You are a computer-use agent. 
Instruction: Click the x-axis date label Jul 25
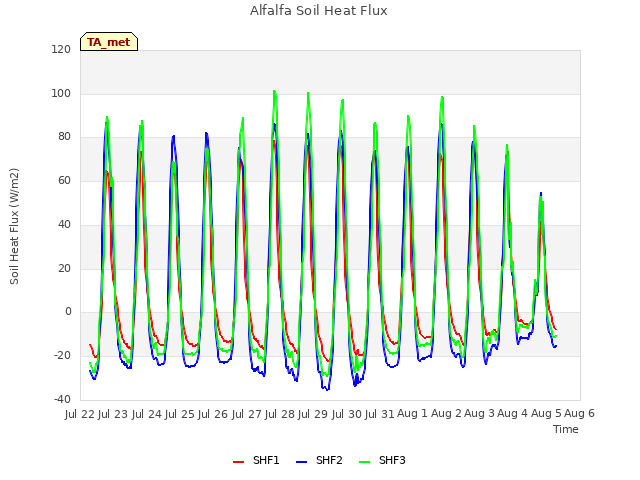179,414
